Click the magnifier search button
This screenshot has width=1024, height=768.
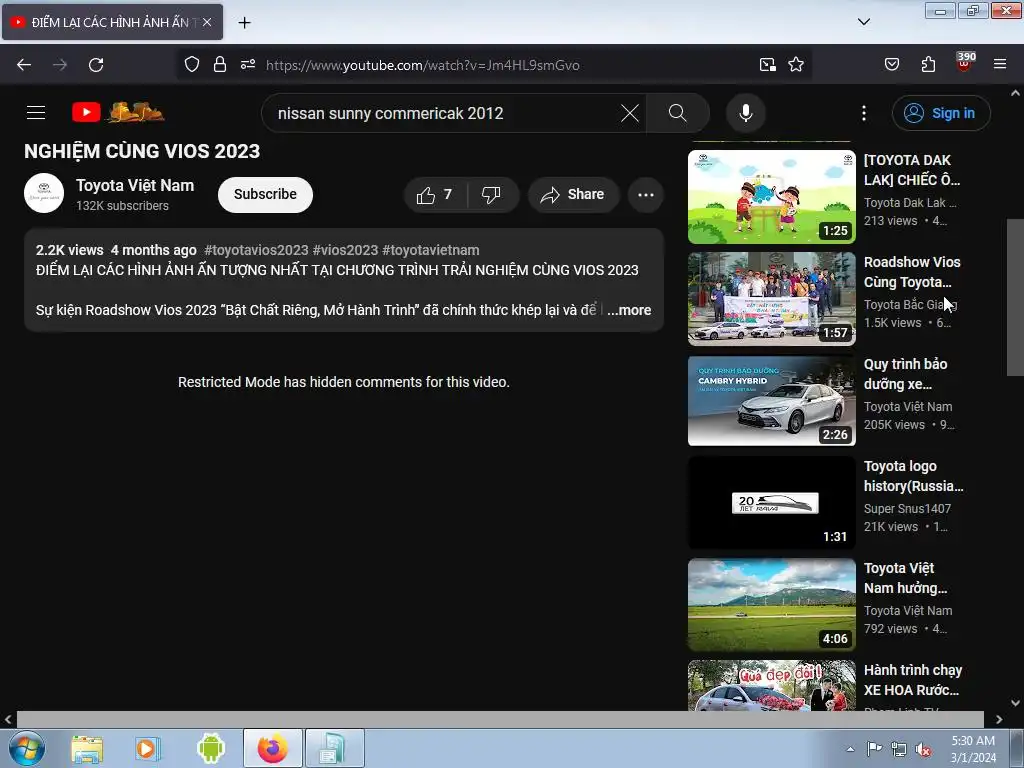point(678,113)
